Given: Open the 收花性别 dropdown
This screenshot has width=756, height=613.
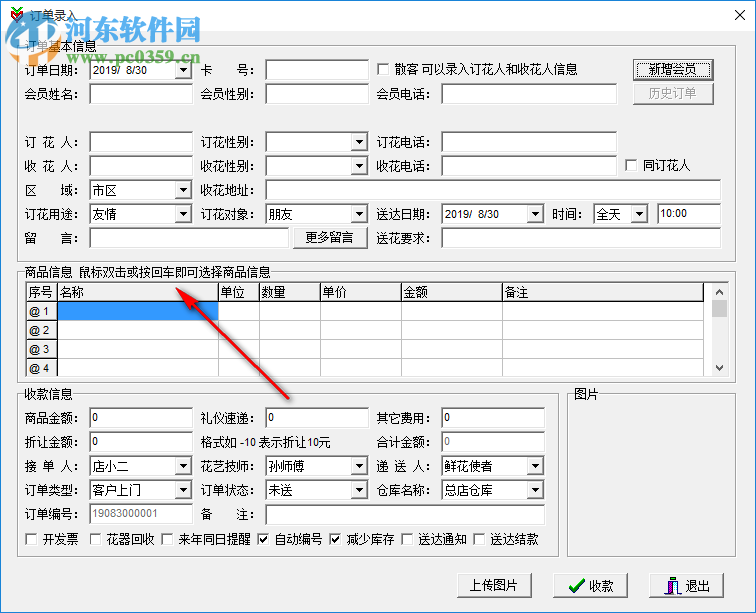Looking at the screenshot, I should click(359, 166).
